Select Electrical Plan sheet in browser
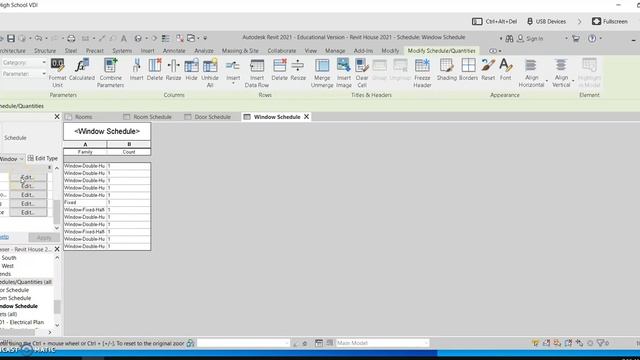Screen dimensions: 640x360 click(22, 322)
